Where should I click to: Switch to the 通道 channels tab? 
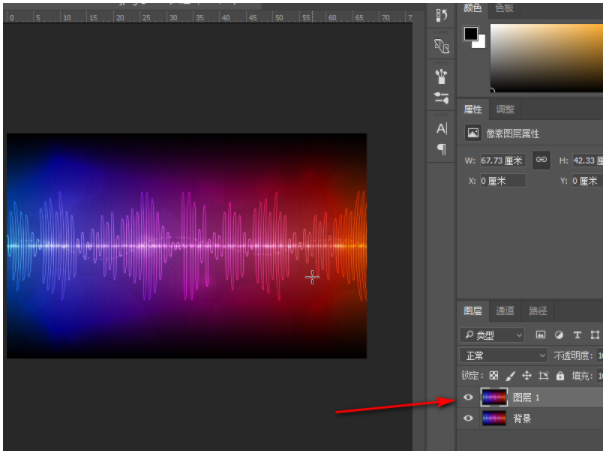(506, 311)
